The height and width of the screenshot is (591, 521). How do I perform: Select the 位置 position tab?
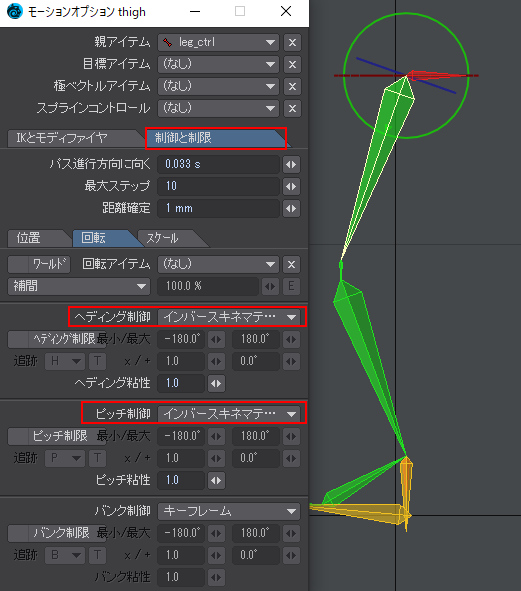point(38,238)
